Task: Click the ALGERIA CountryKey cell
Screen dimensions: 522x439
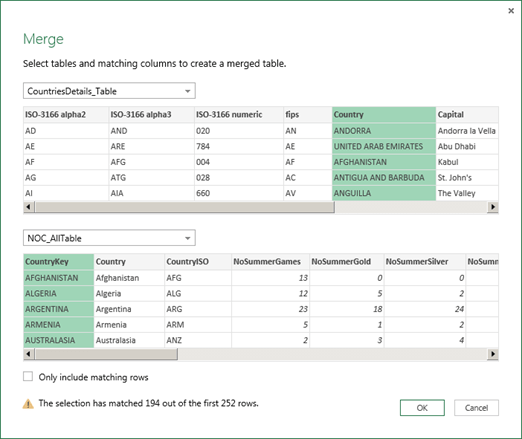Action: coord(58,293)
